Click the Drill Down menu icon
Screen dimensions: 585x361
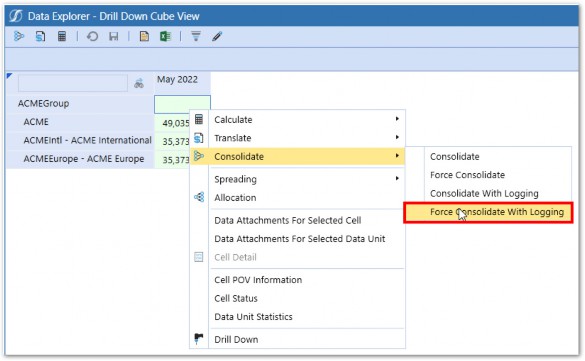click(199, 339)
